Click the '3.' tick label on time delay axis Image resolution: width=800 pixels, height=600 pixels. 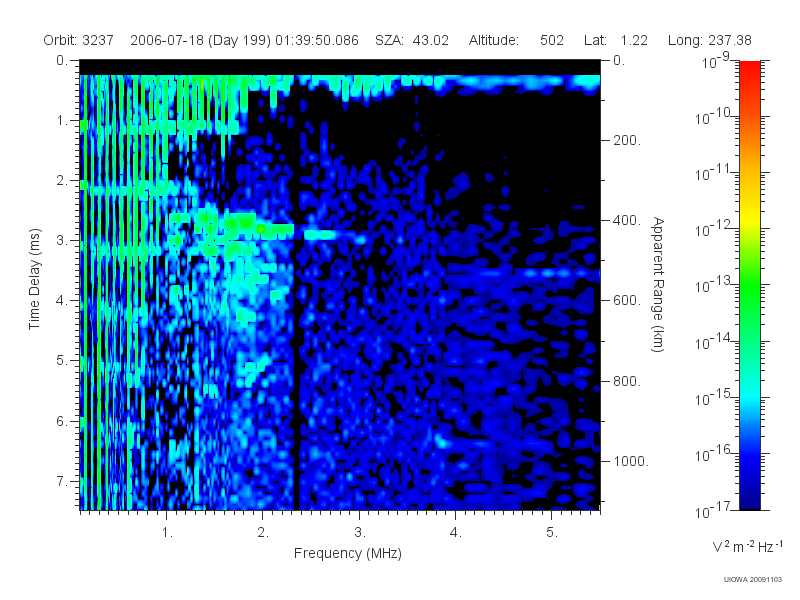(x=62, y=240)
